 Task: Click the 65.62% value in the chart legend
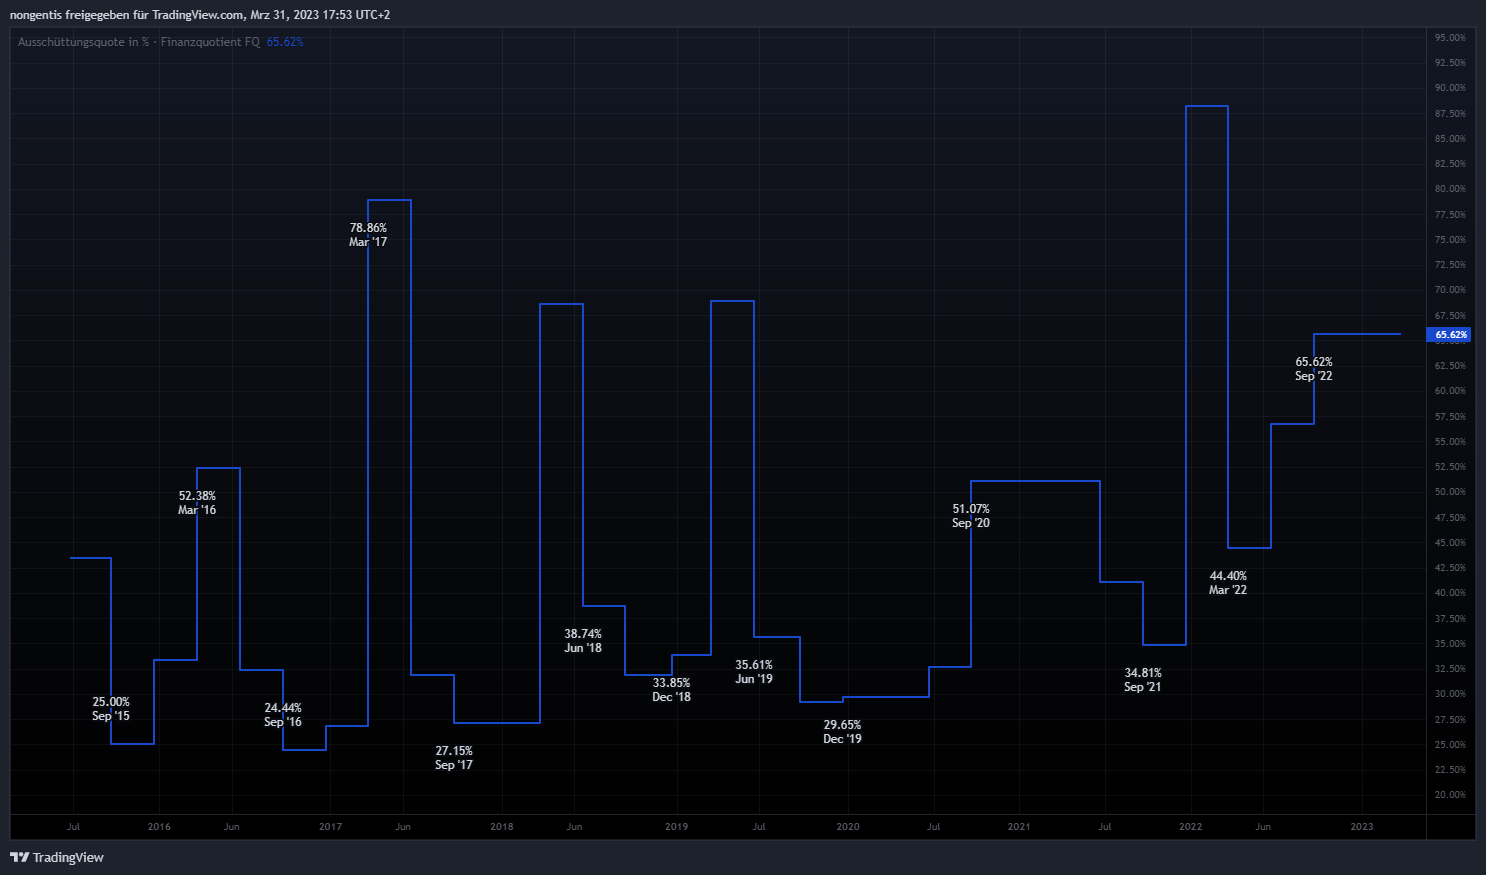(x=285, y=42)
